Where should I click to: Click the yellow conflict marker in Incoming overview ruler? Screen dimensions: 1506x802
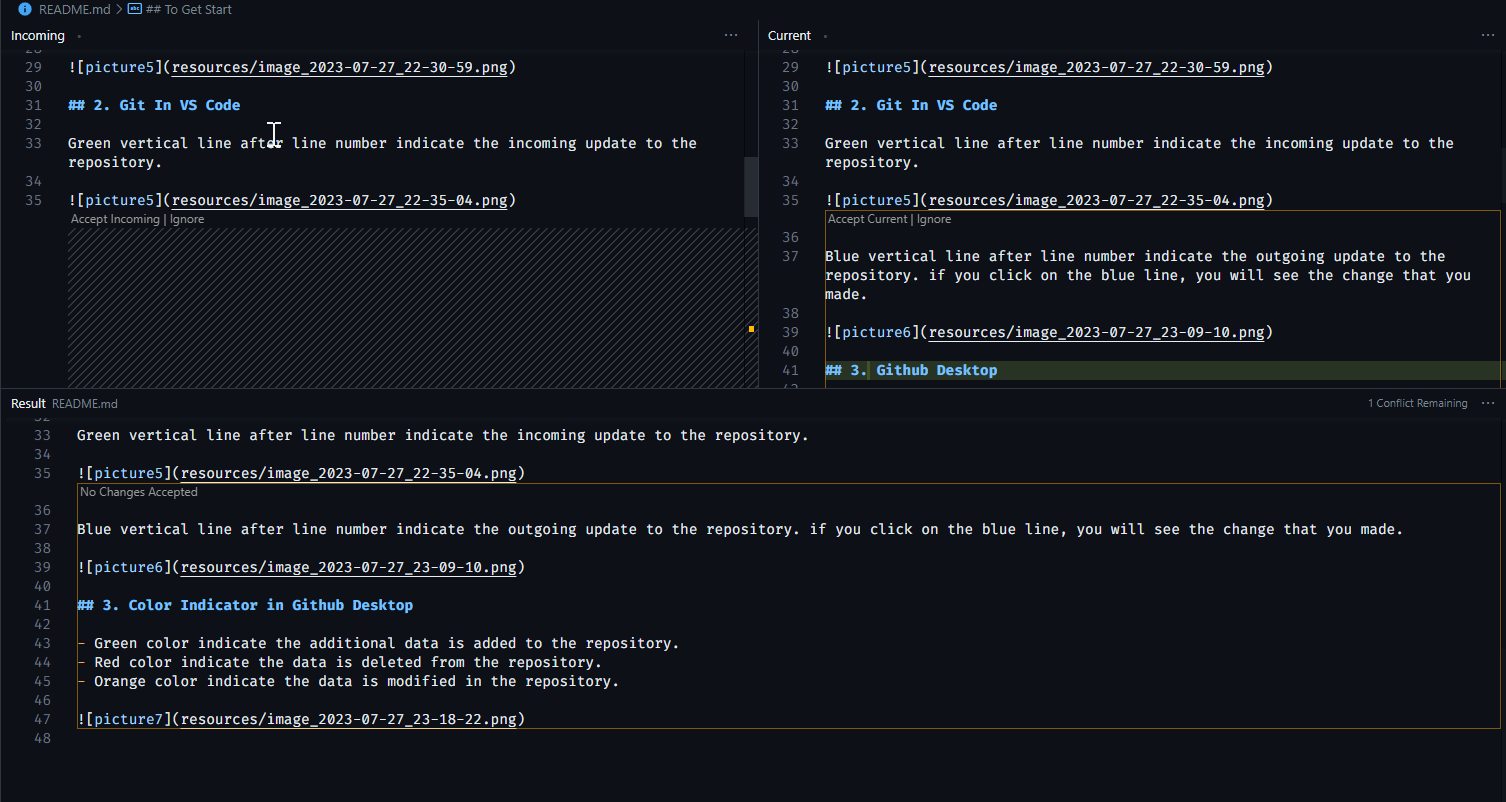(x=751, y=328)
